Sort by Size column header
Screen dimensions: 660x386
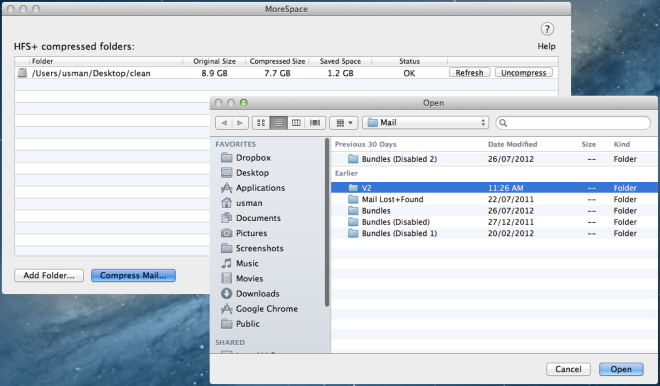click(x=588, y=144)
